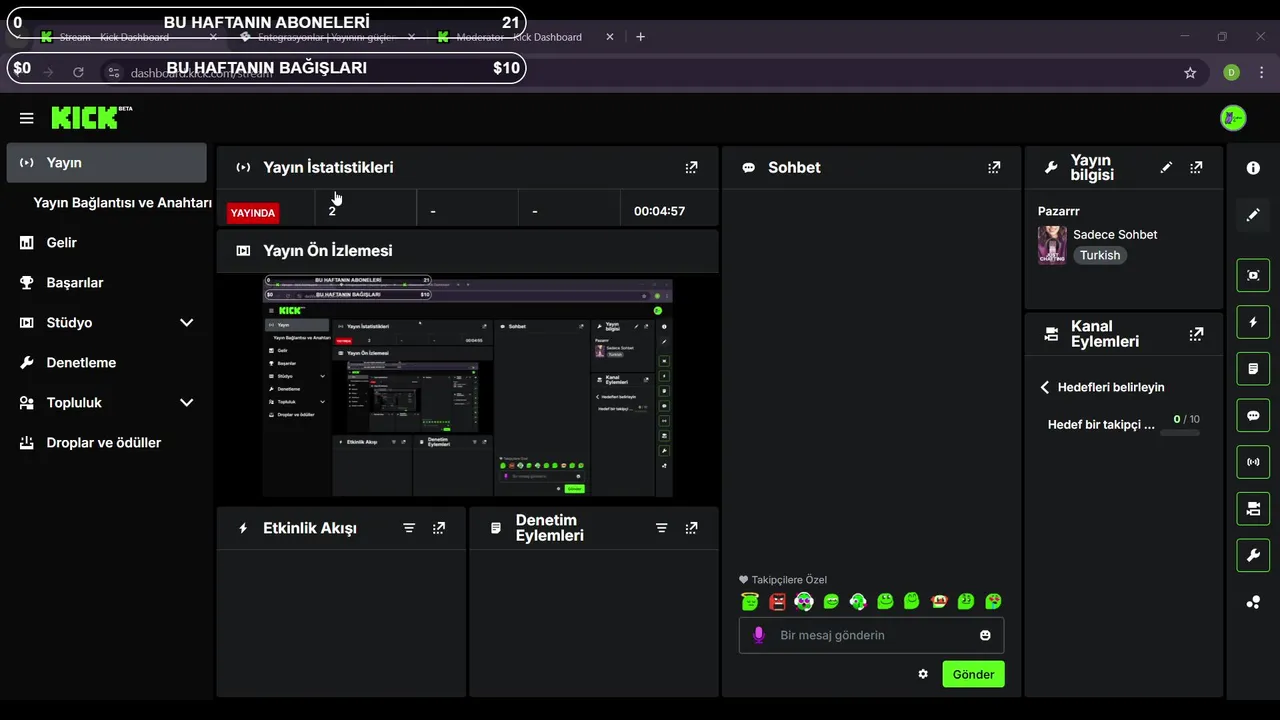Screen dimensions: 1280x720
Task: Open a new browser tab with plus
Action: [x=641, y=37]
